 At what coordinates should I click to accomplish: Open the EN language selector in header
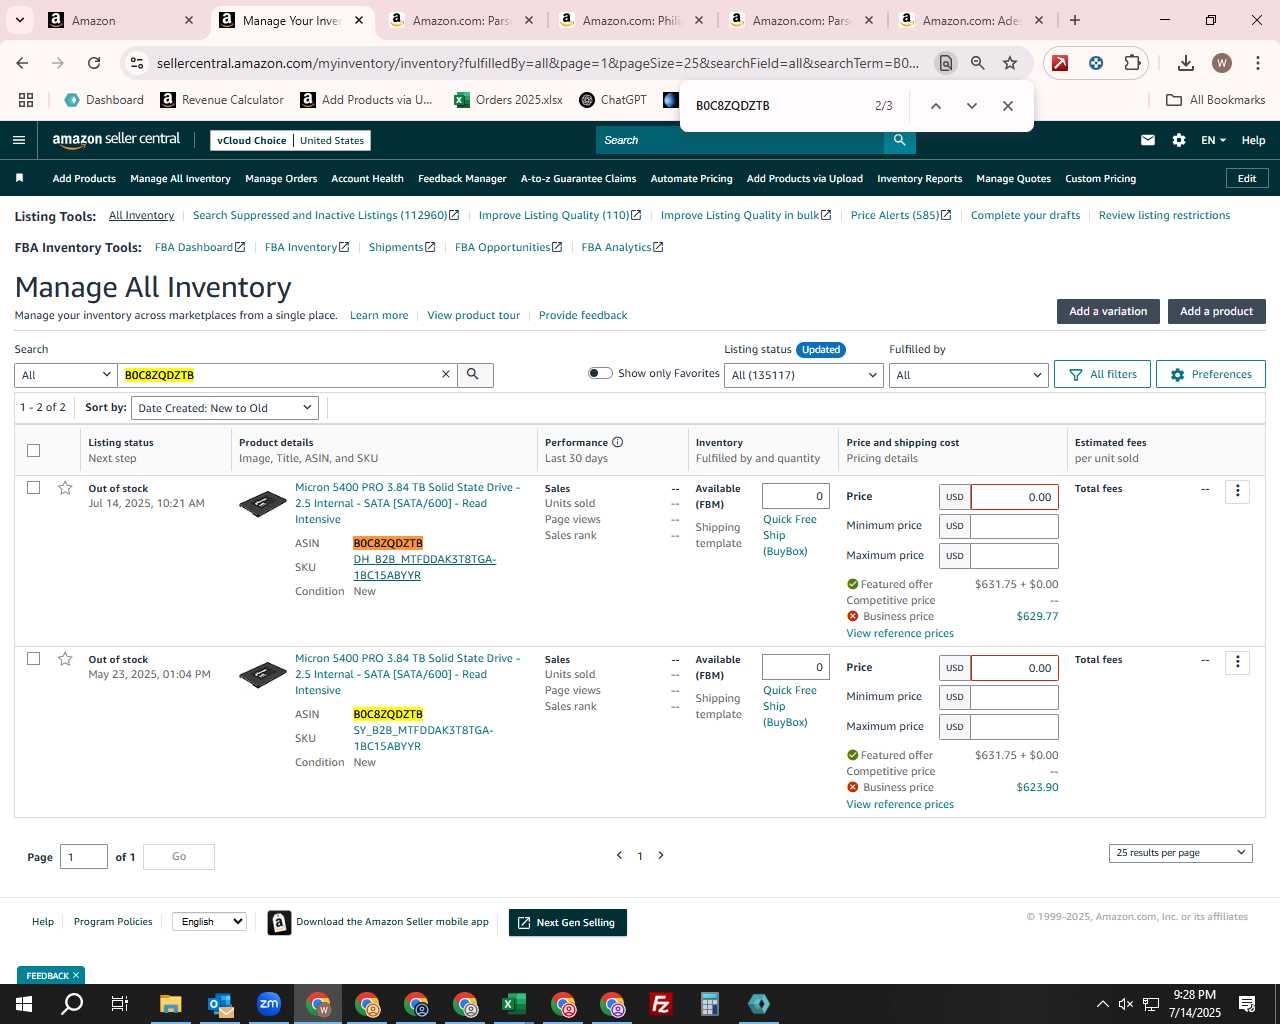pos(1213,140)
